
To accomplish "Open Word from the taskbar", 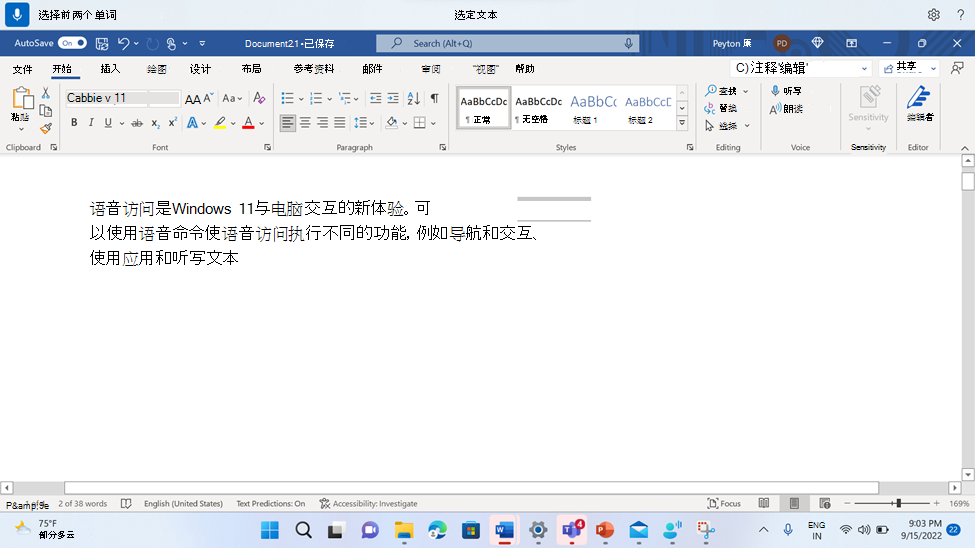I will (x=504, y=531).
